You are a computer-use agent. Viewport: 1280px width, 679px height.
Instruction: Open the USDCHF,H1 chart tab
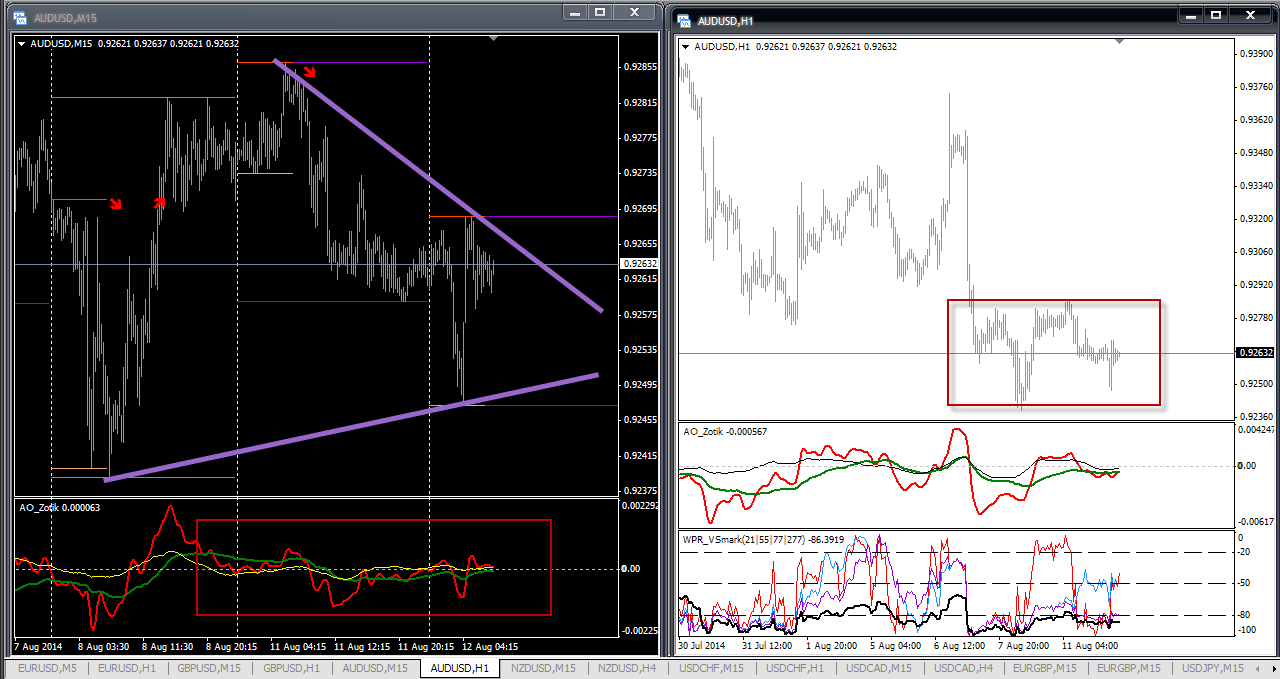click(x=795, y=668)
